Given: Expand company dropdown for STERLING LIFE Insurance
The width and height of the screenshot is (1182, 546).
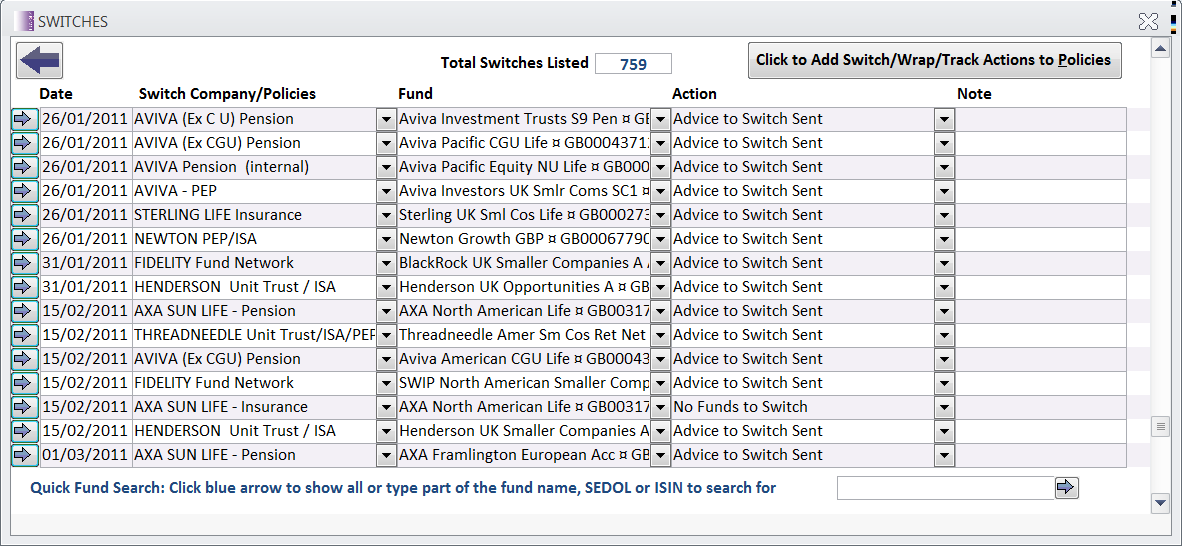Looking at the screenshot, I should (x=386, y=216).
